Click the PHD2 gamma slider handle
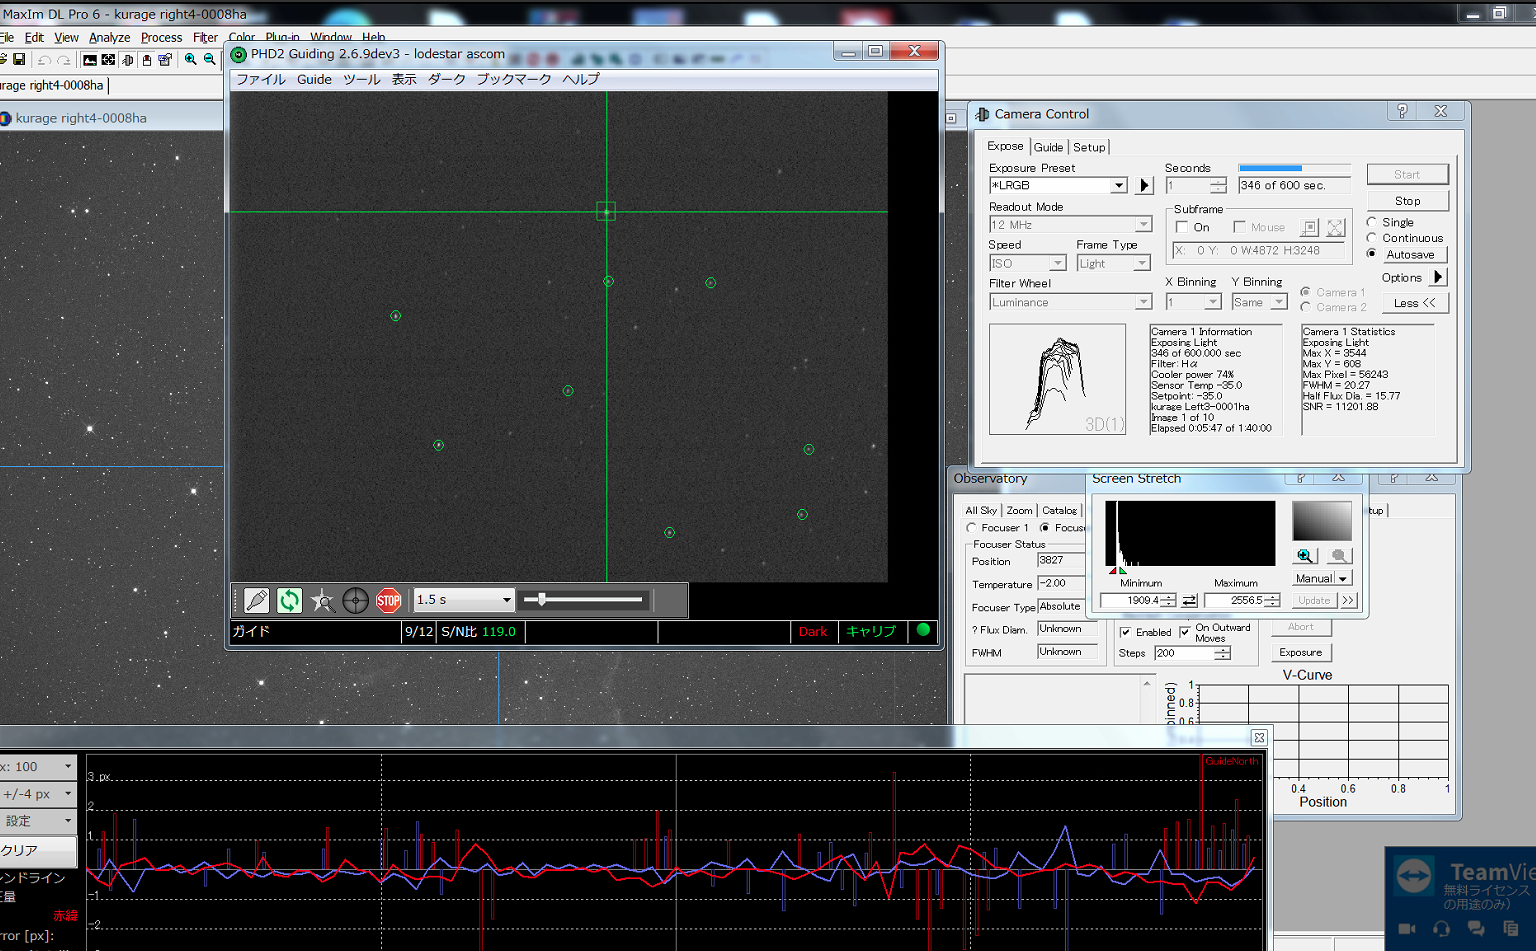1536x951 pixels. click(x=541, y=600)
